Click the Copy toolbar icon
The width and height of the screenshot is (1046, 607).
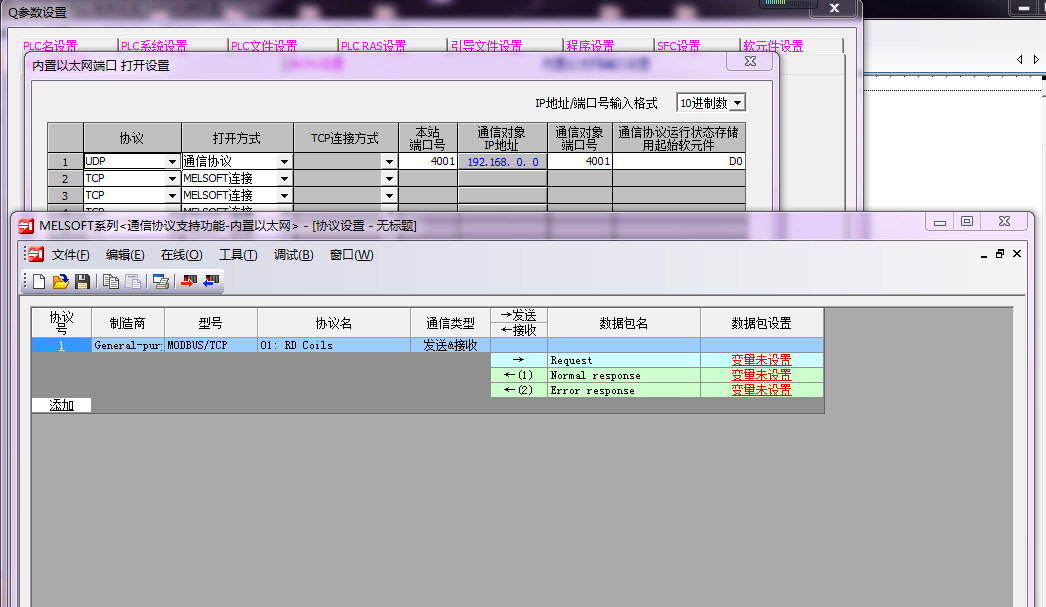(111, 282)
